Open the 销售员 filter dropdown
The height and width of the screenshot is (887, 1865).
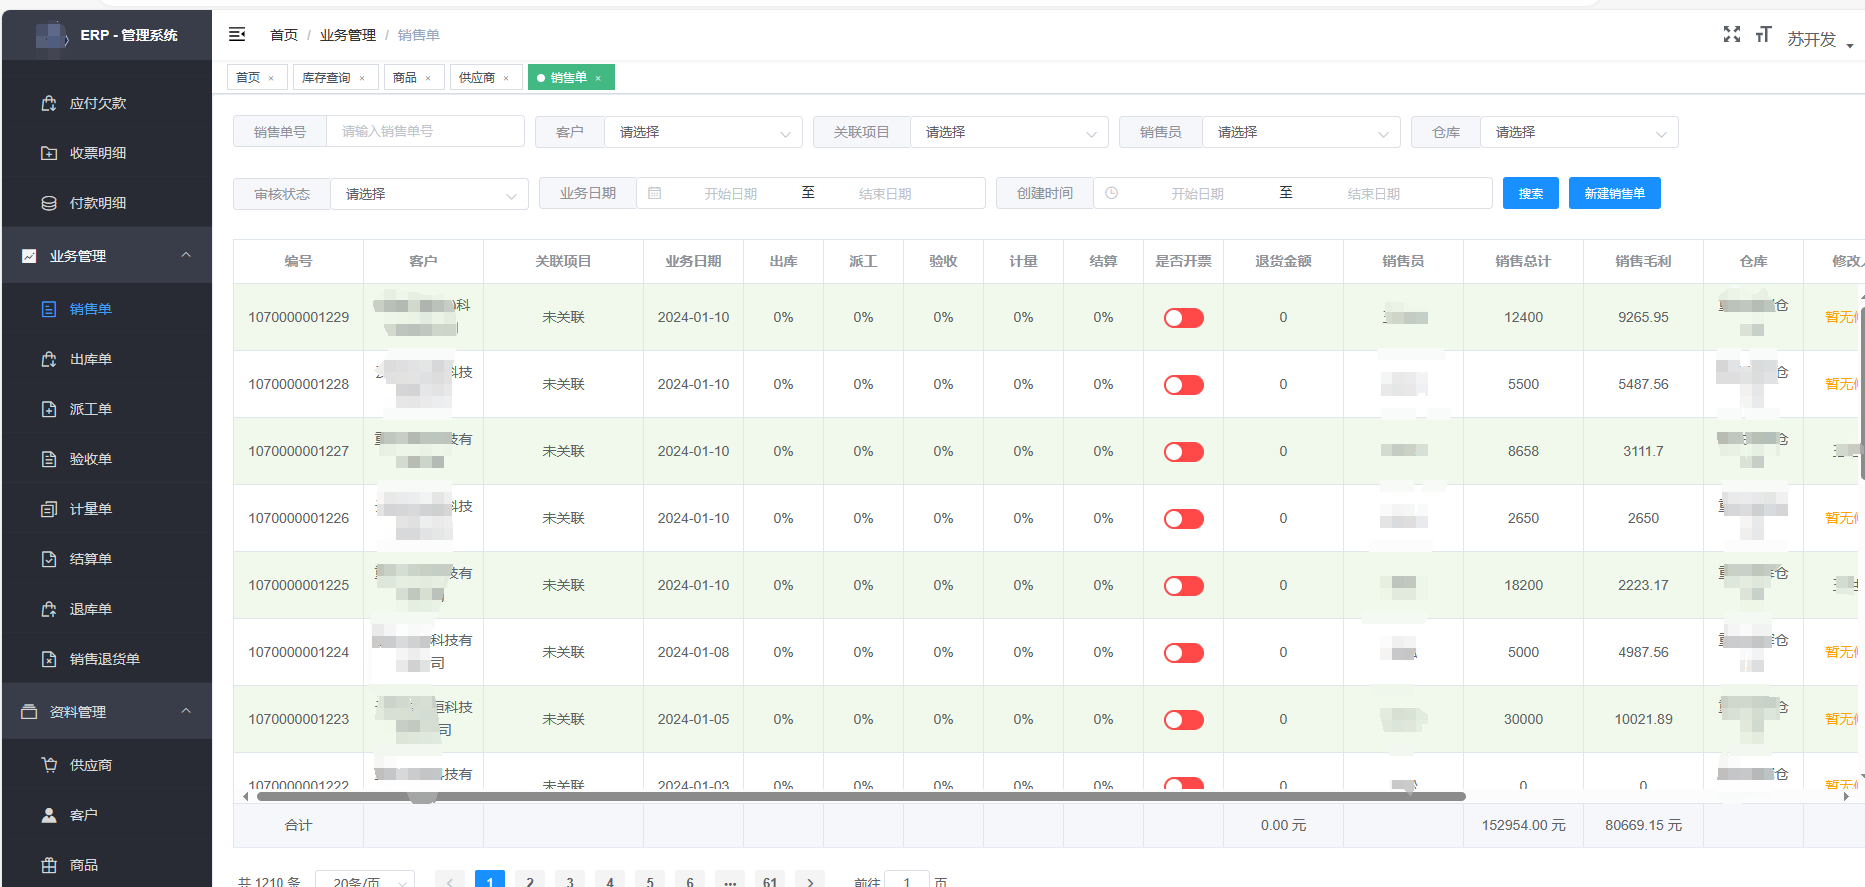point(1301,132)
